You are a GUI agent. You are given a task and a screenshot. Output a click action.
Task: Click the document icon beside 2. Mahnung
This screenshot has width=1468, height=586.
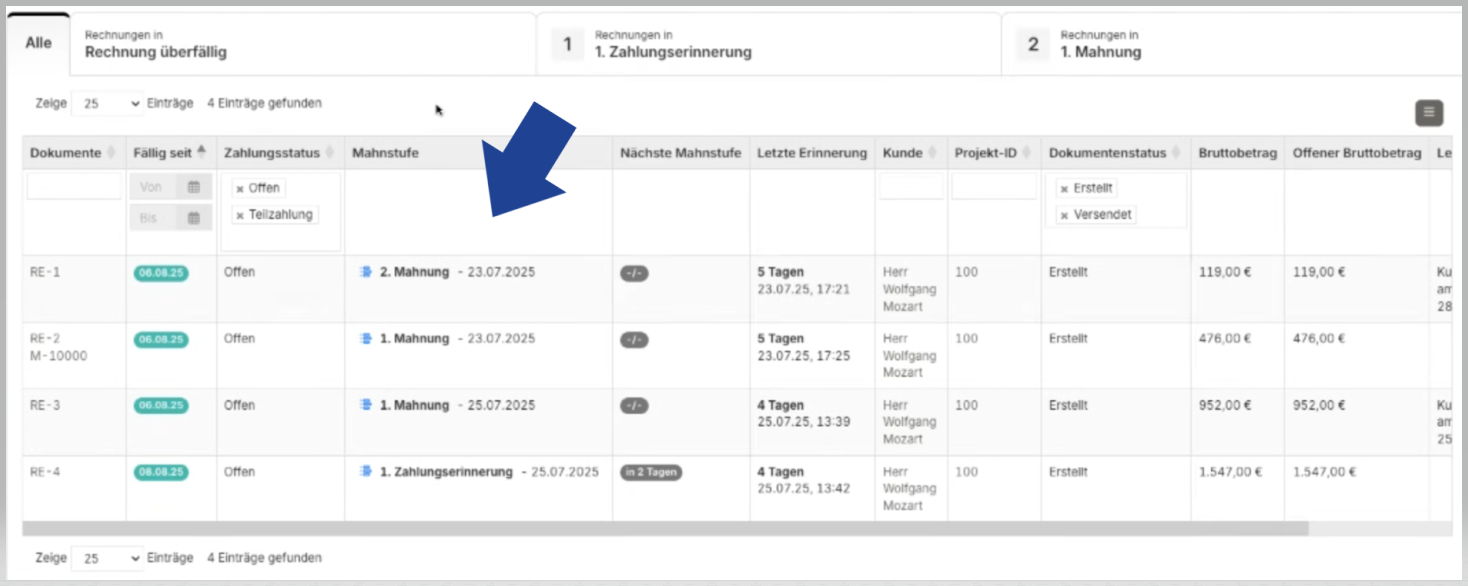(366, 272)
